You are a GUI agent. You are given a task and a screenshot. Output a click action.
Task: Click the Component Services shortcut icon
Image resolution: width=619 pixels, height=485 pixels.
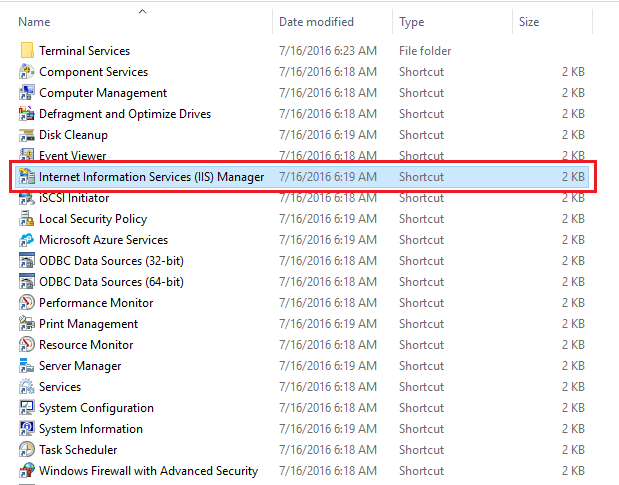27,71
